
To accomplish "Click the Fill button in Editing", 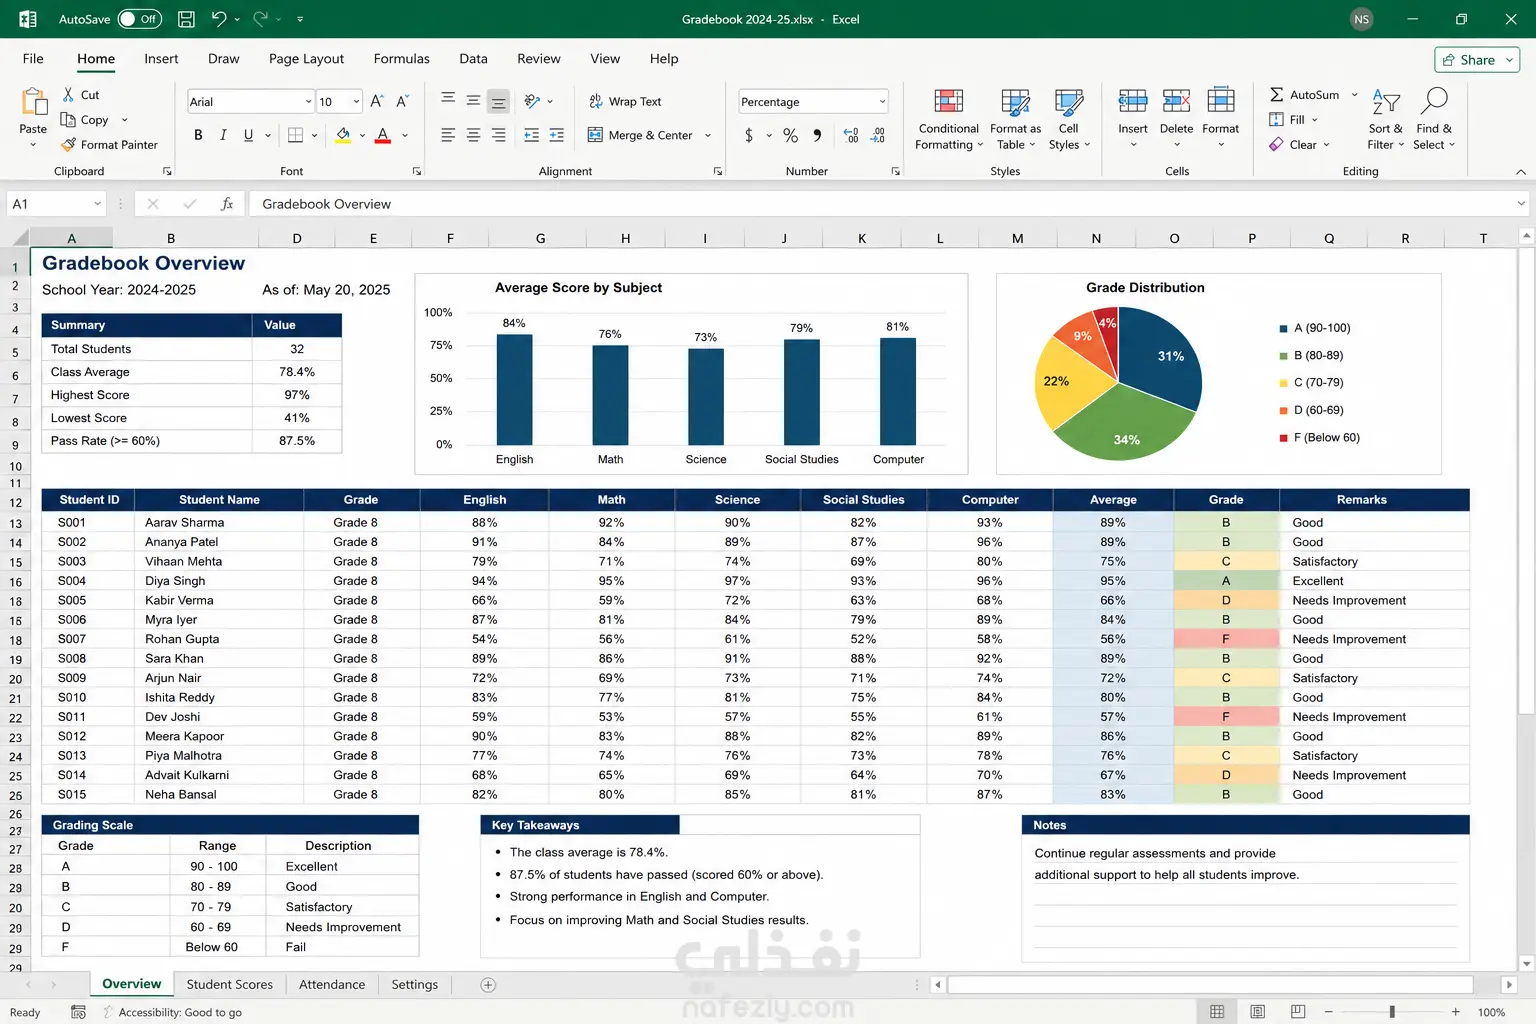I will pos(1287,120).
